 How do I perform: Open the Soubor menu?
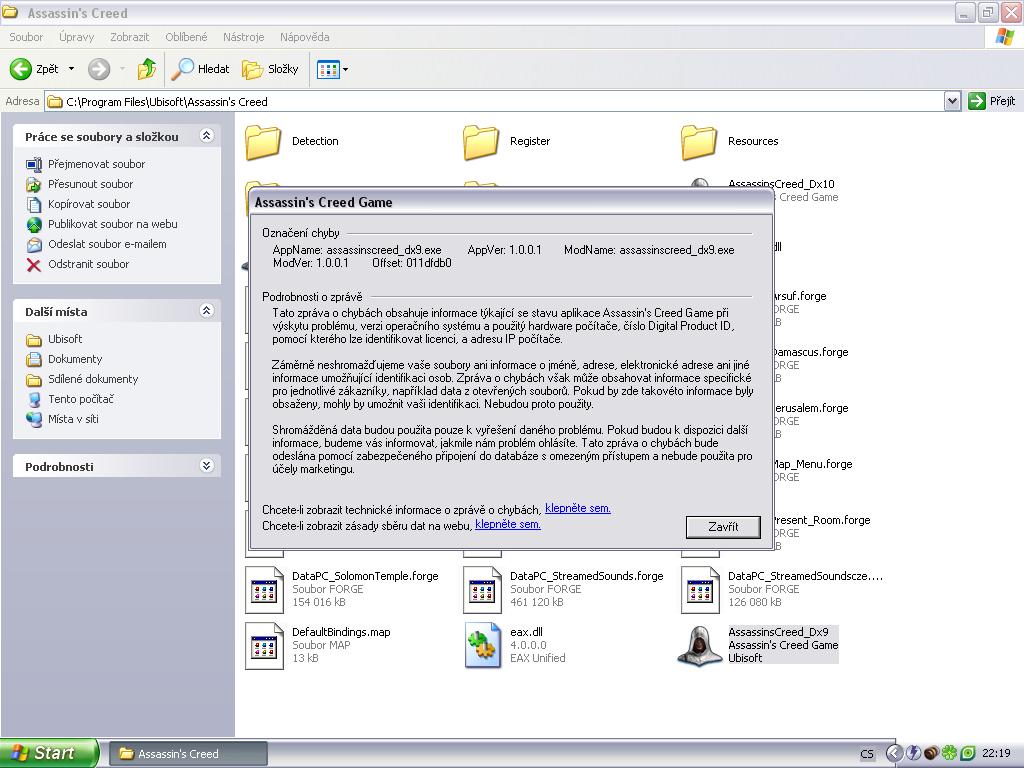26,37
